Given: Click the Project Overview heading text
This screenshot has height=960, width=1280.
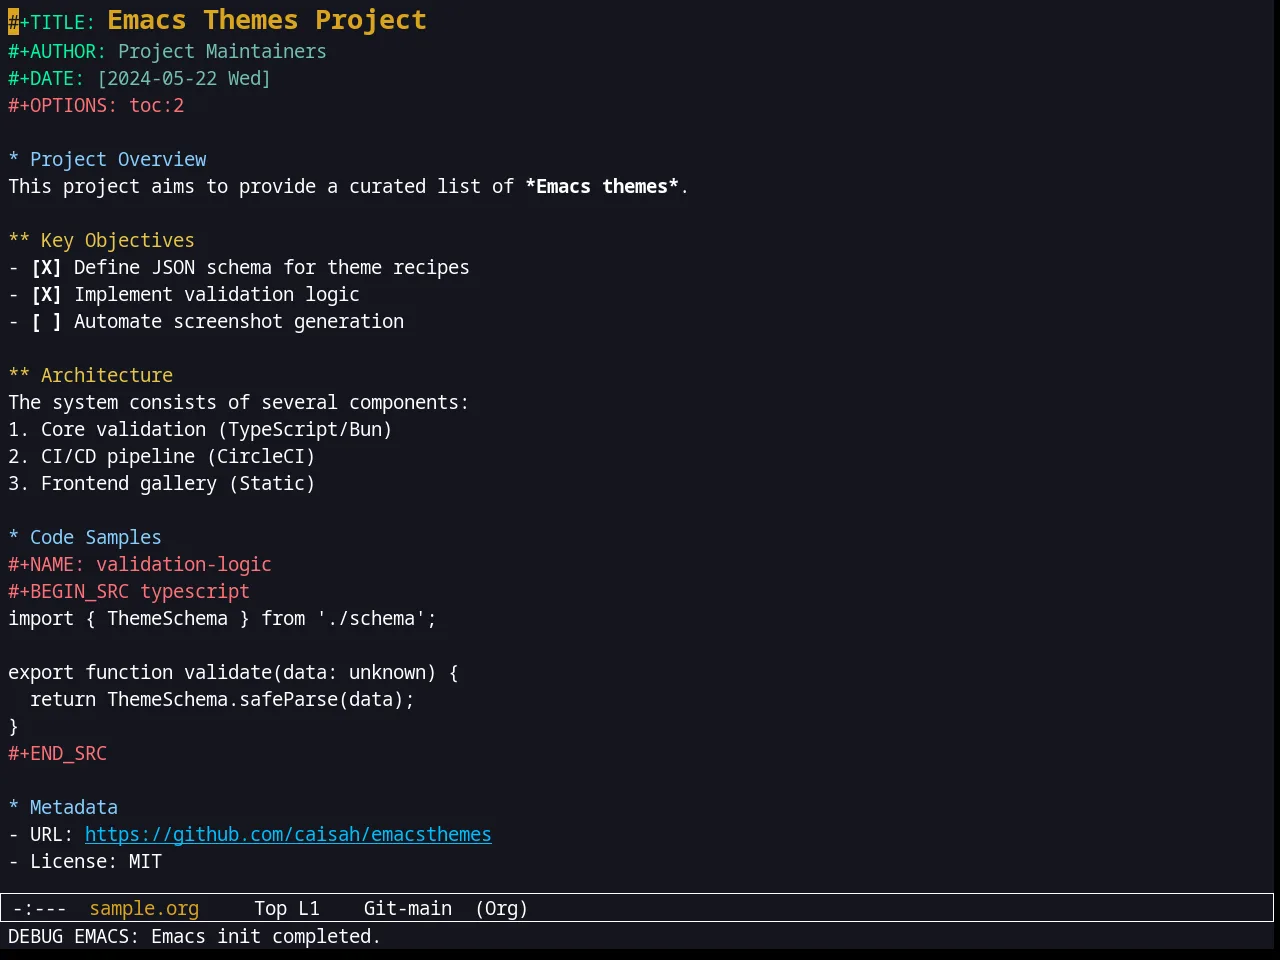Looking at the screenshot, I should [118, 160].
